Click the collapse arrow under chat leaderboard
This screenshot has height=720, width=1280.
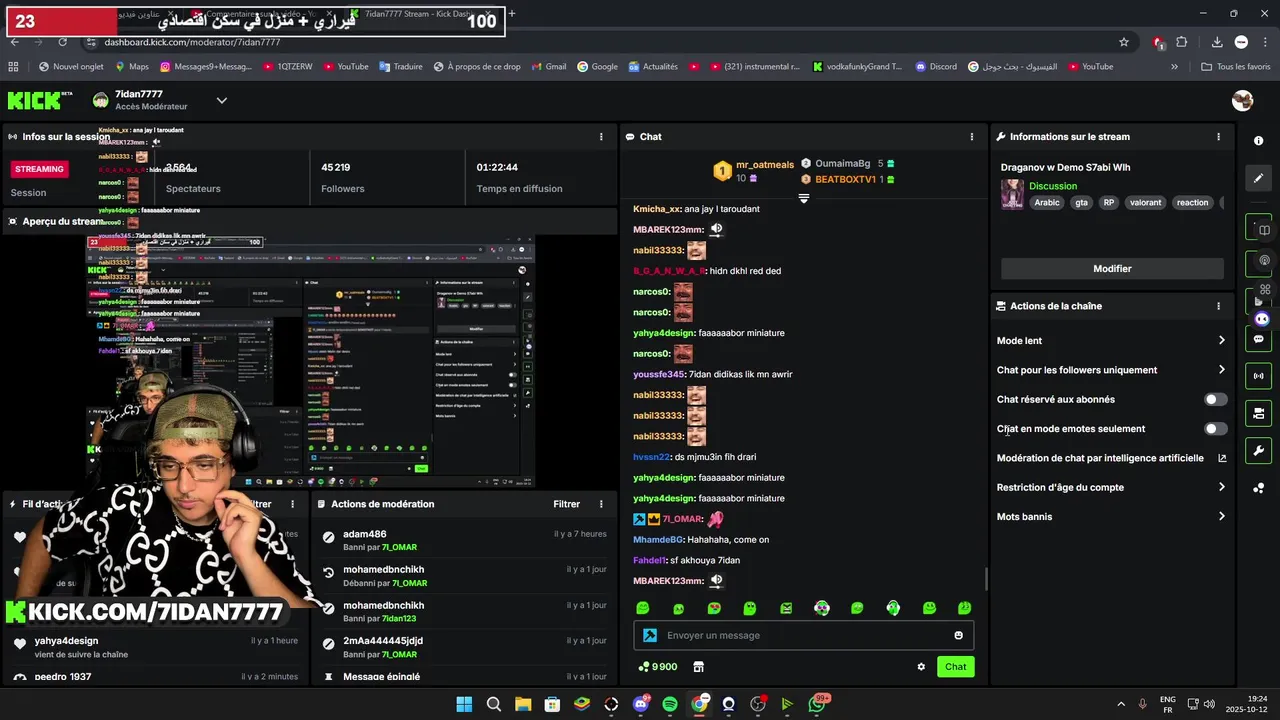tap(803, 199)
